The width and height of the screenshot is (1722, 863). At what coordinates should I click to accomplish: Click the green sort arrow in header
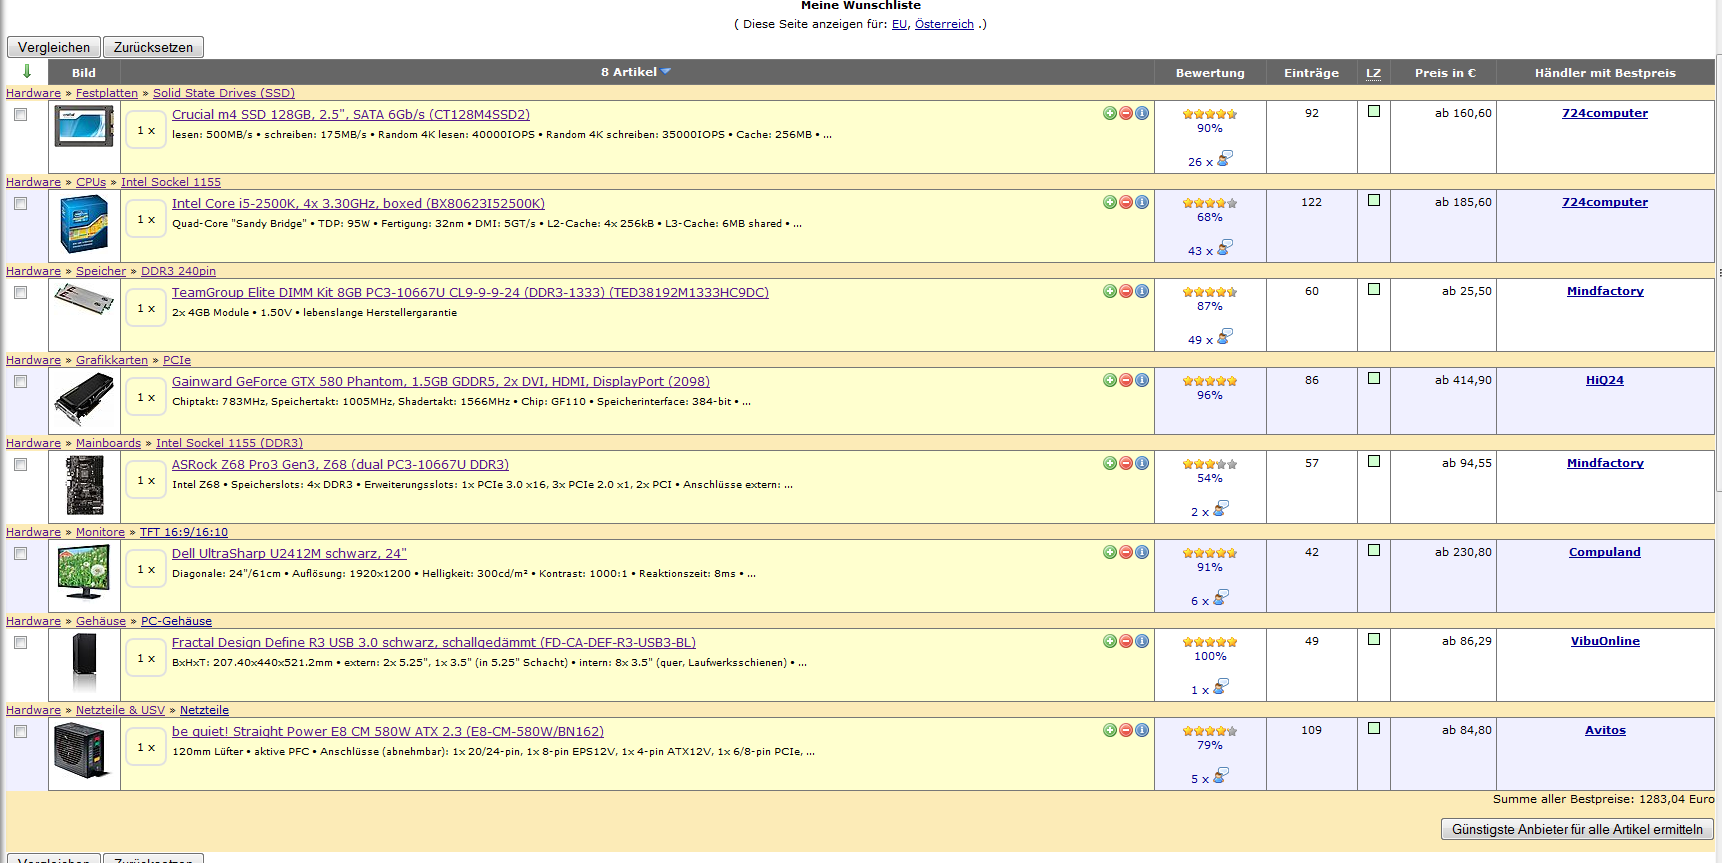[27, 71]
